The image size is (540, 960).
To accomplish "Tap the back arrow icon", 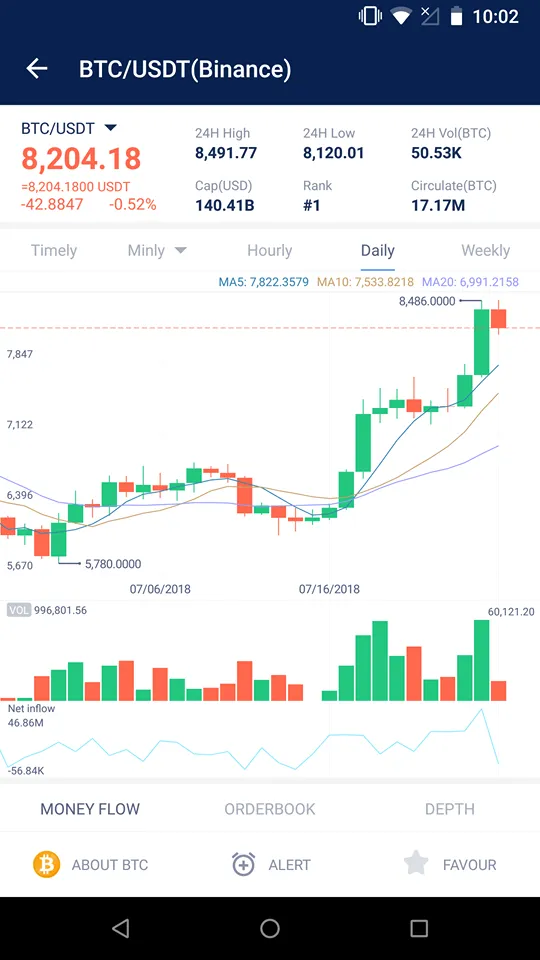I will pyautogui.click(x=37, y=69).
